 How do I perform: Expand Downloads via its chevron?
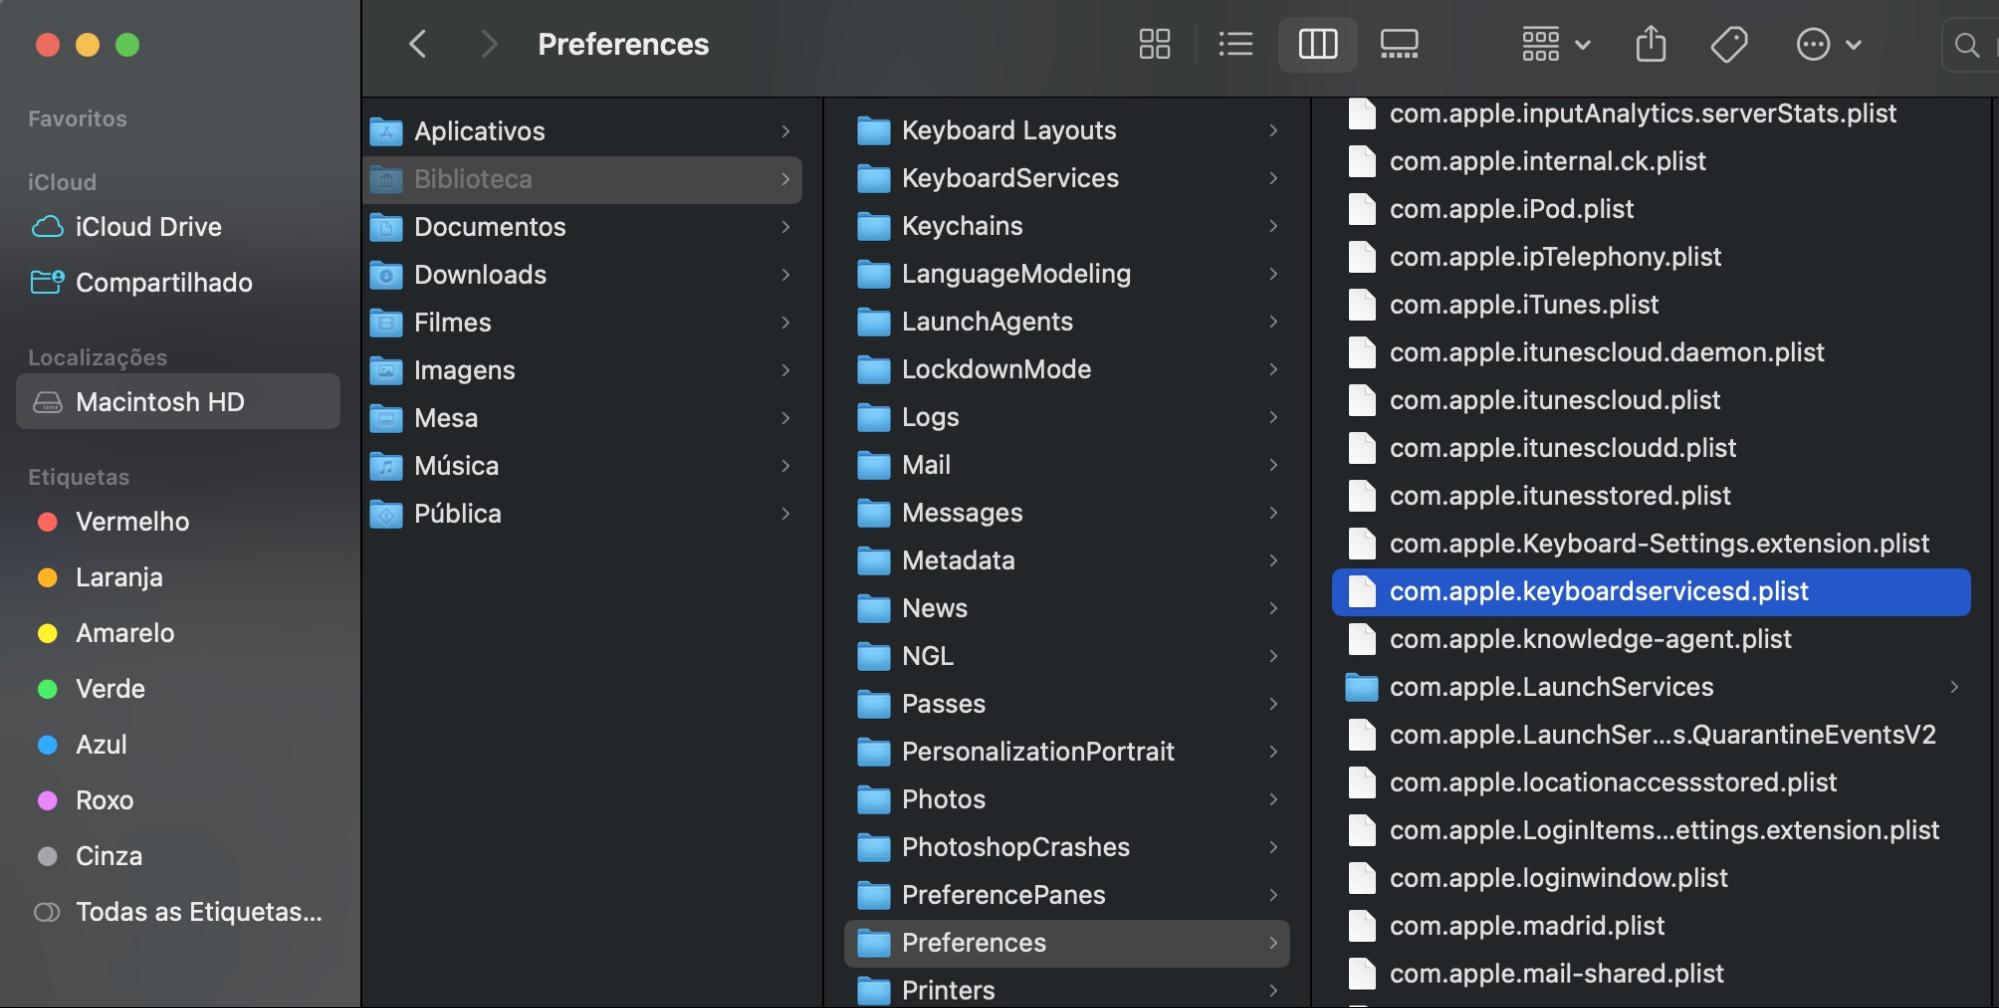point(786,275)
